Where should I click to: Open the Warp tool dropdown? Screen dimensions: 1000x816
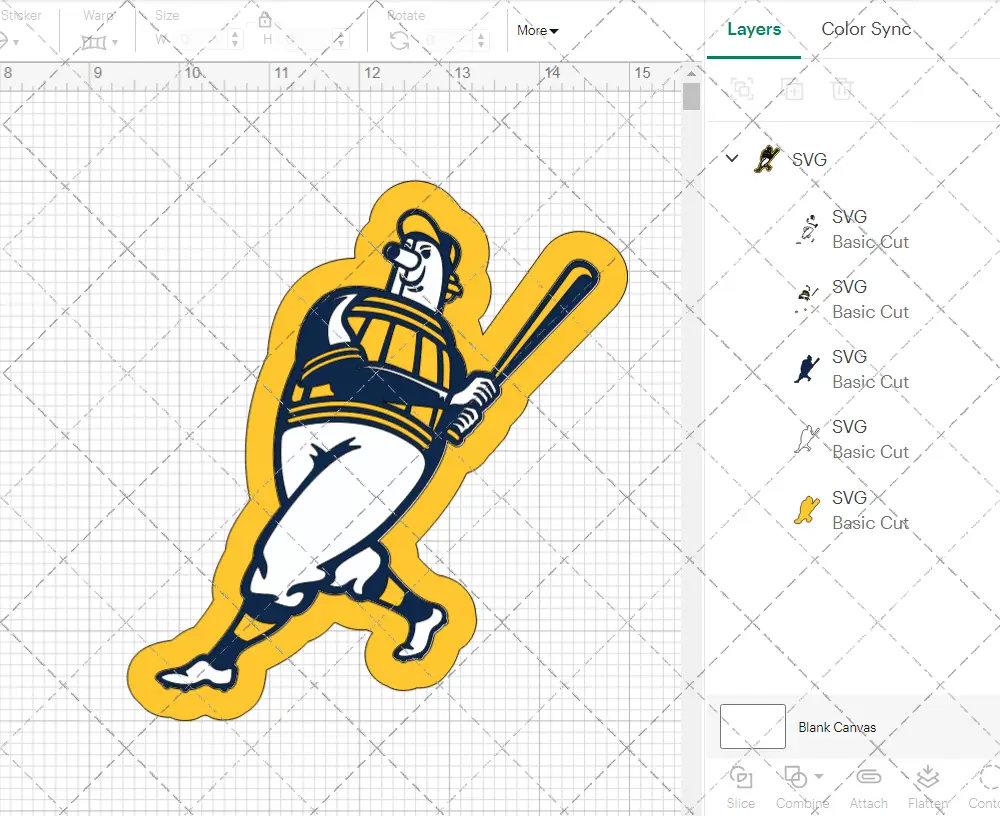click(x=115, y=43)
